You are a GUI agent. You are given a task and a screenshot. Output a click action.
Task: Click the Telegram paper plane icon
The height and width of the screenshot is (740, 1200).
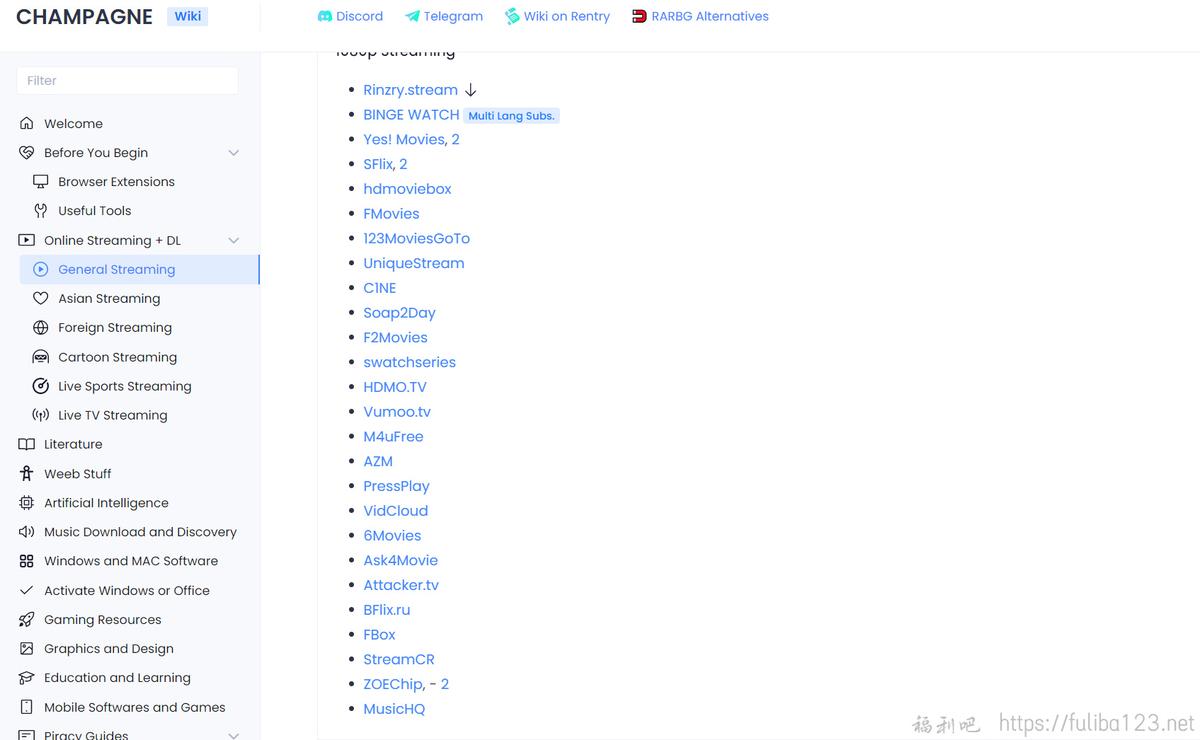(412, 16)
